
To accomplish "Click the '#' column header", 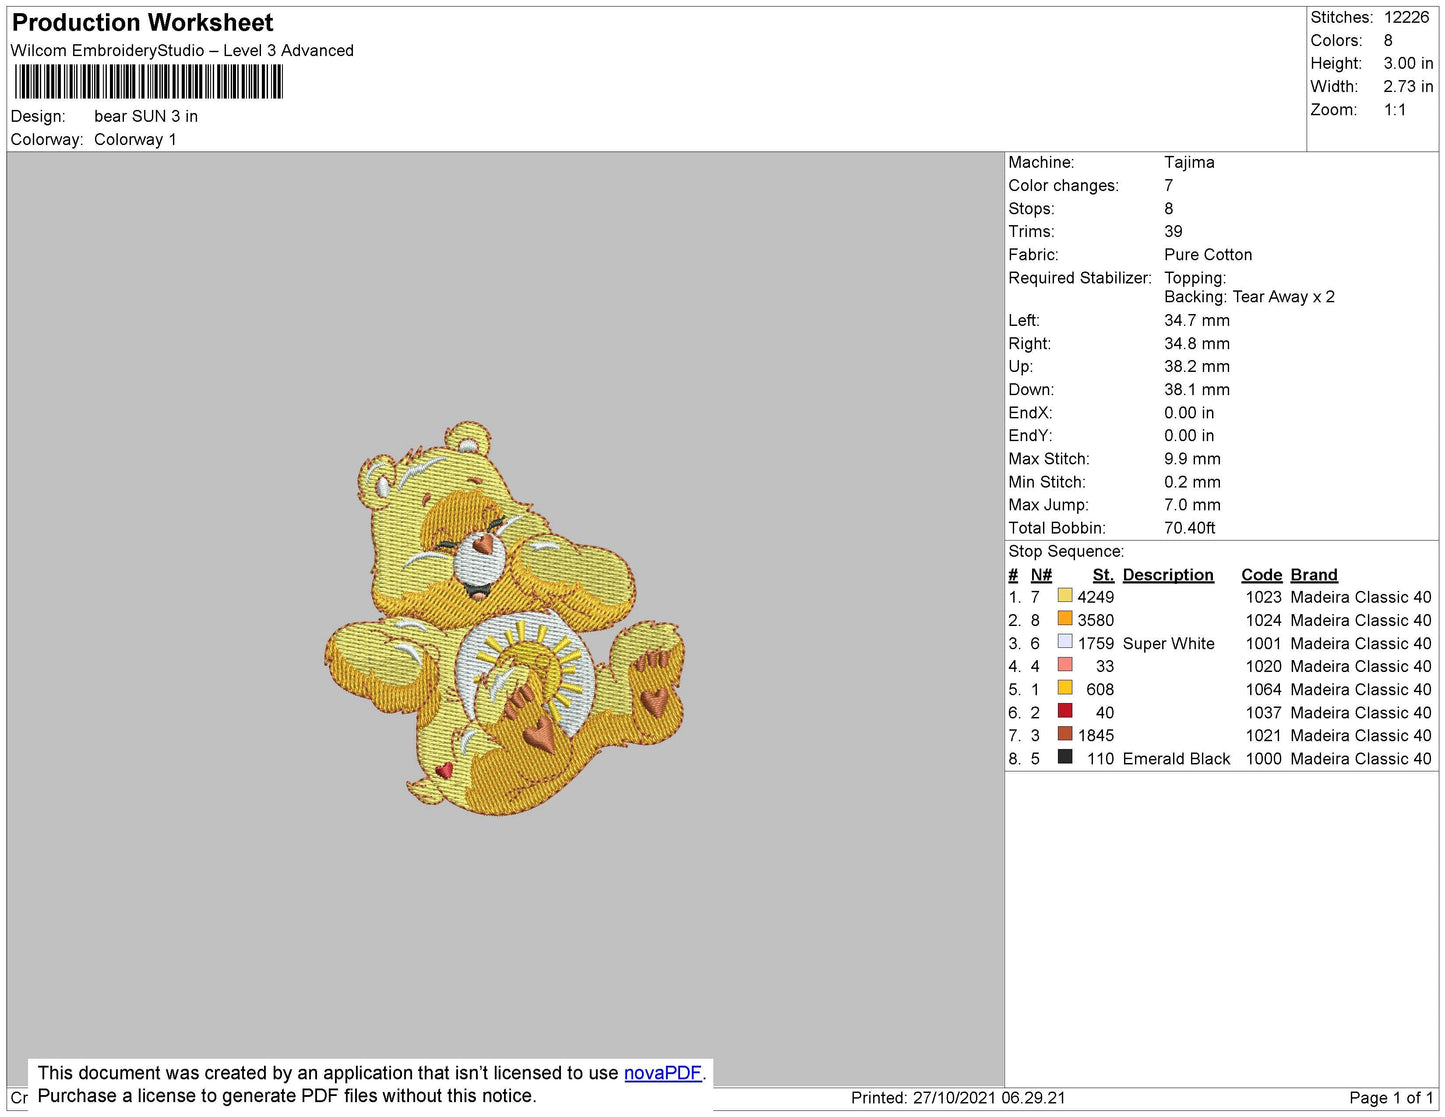I will (1013, 575).
